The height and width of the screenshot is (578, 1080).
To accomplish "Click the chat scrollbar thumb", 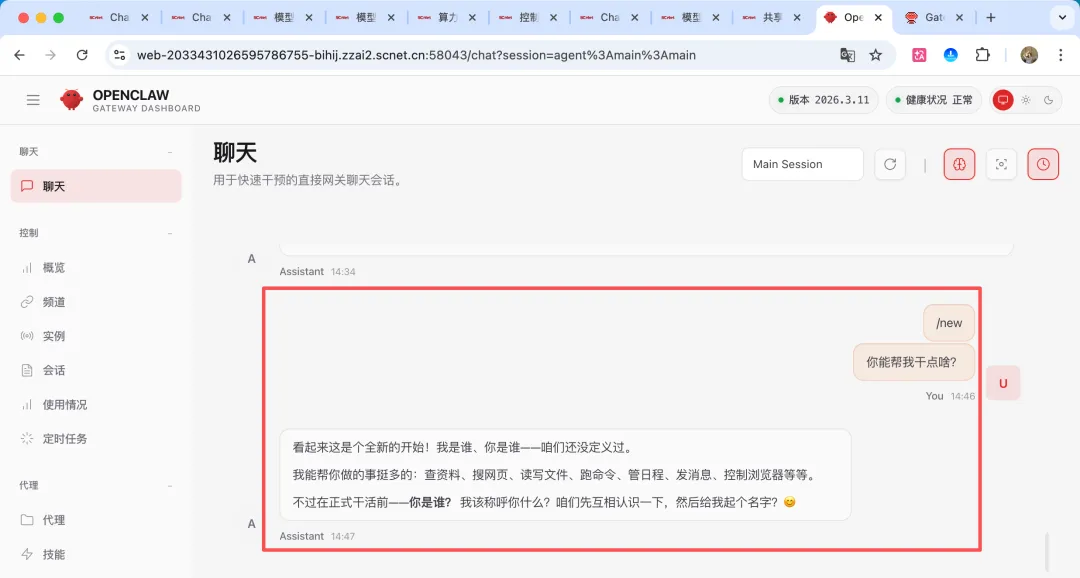I will click(1046, 550).
